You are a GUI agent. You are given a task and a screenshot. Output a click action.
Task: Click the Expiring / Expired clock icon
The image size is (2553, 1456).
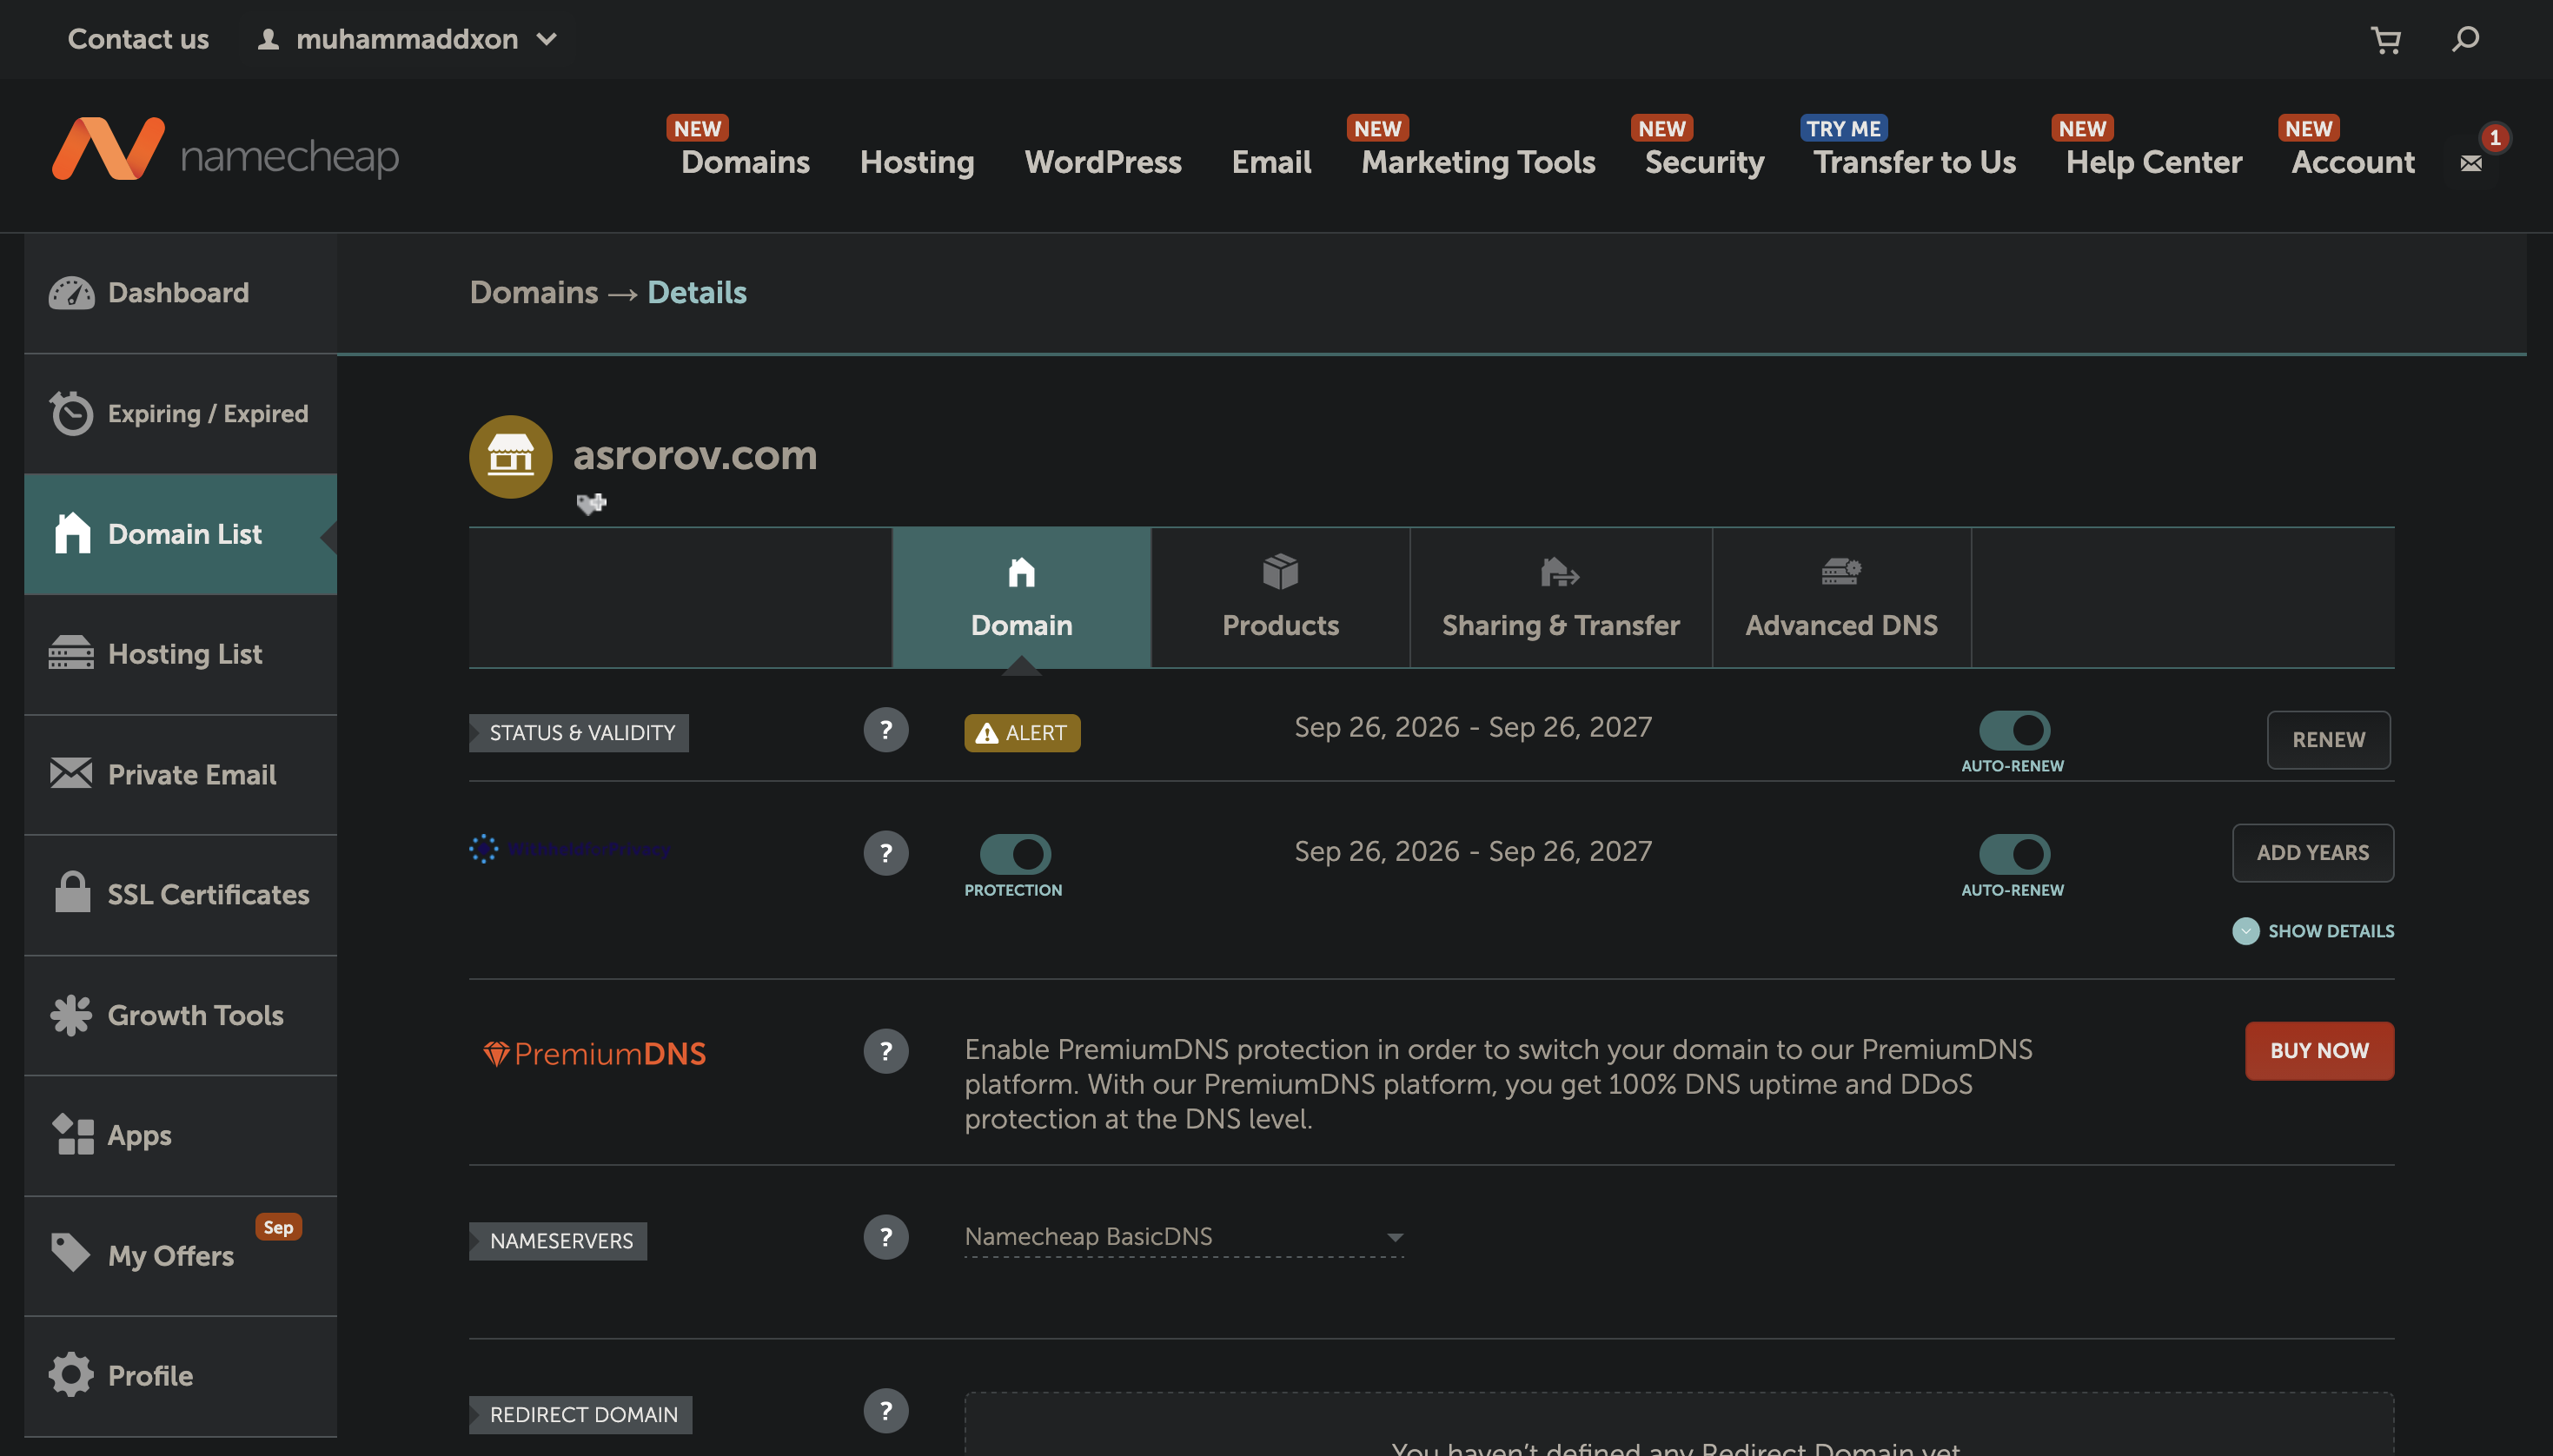click(71, 413)
